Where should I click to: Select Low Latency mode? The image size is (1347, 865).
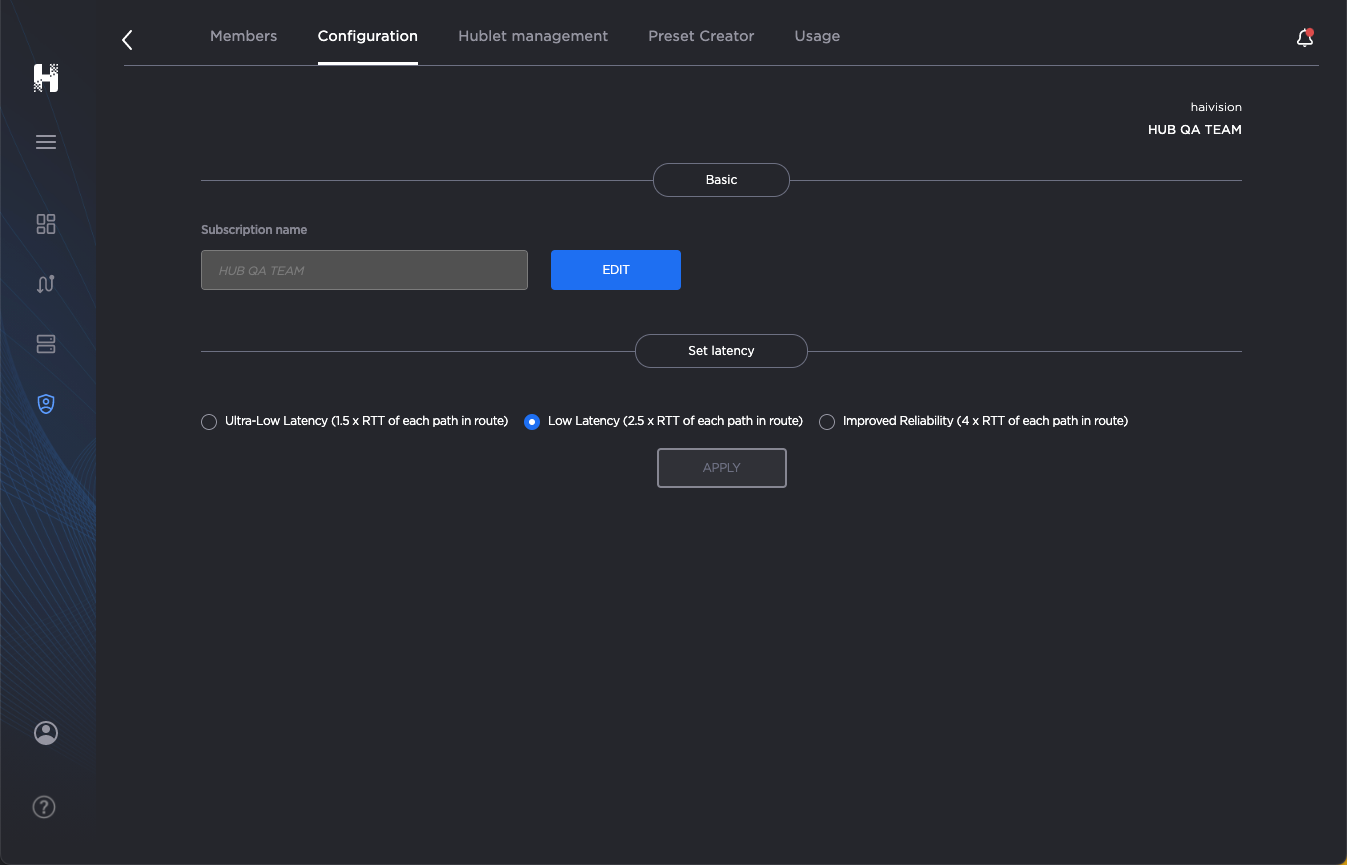coord(531,421)
